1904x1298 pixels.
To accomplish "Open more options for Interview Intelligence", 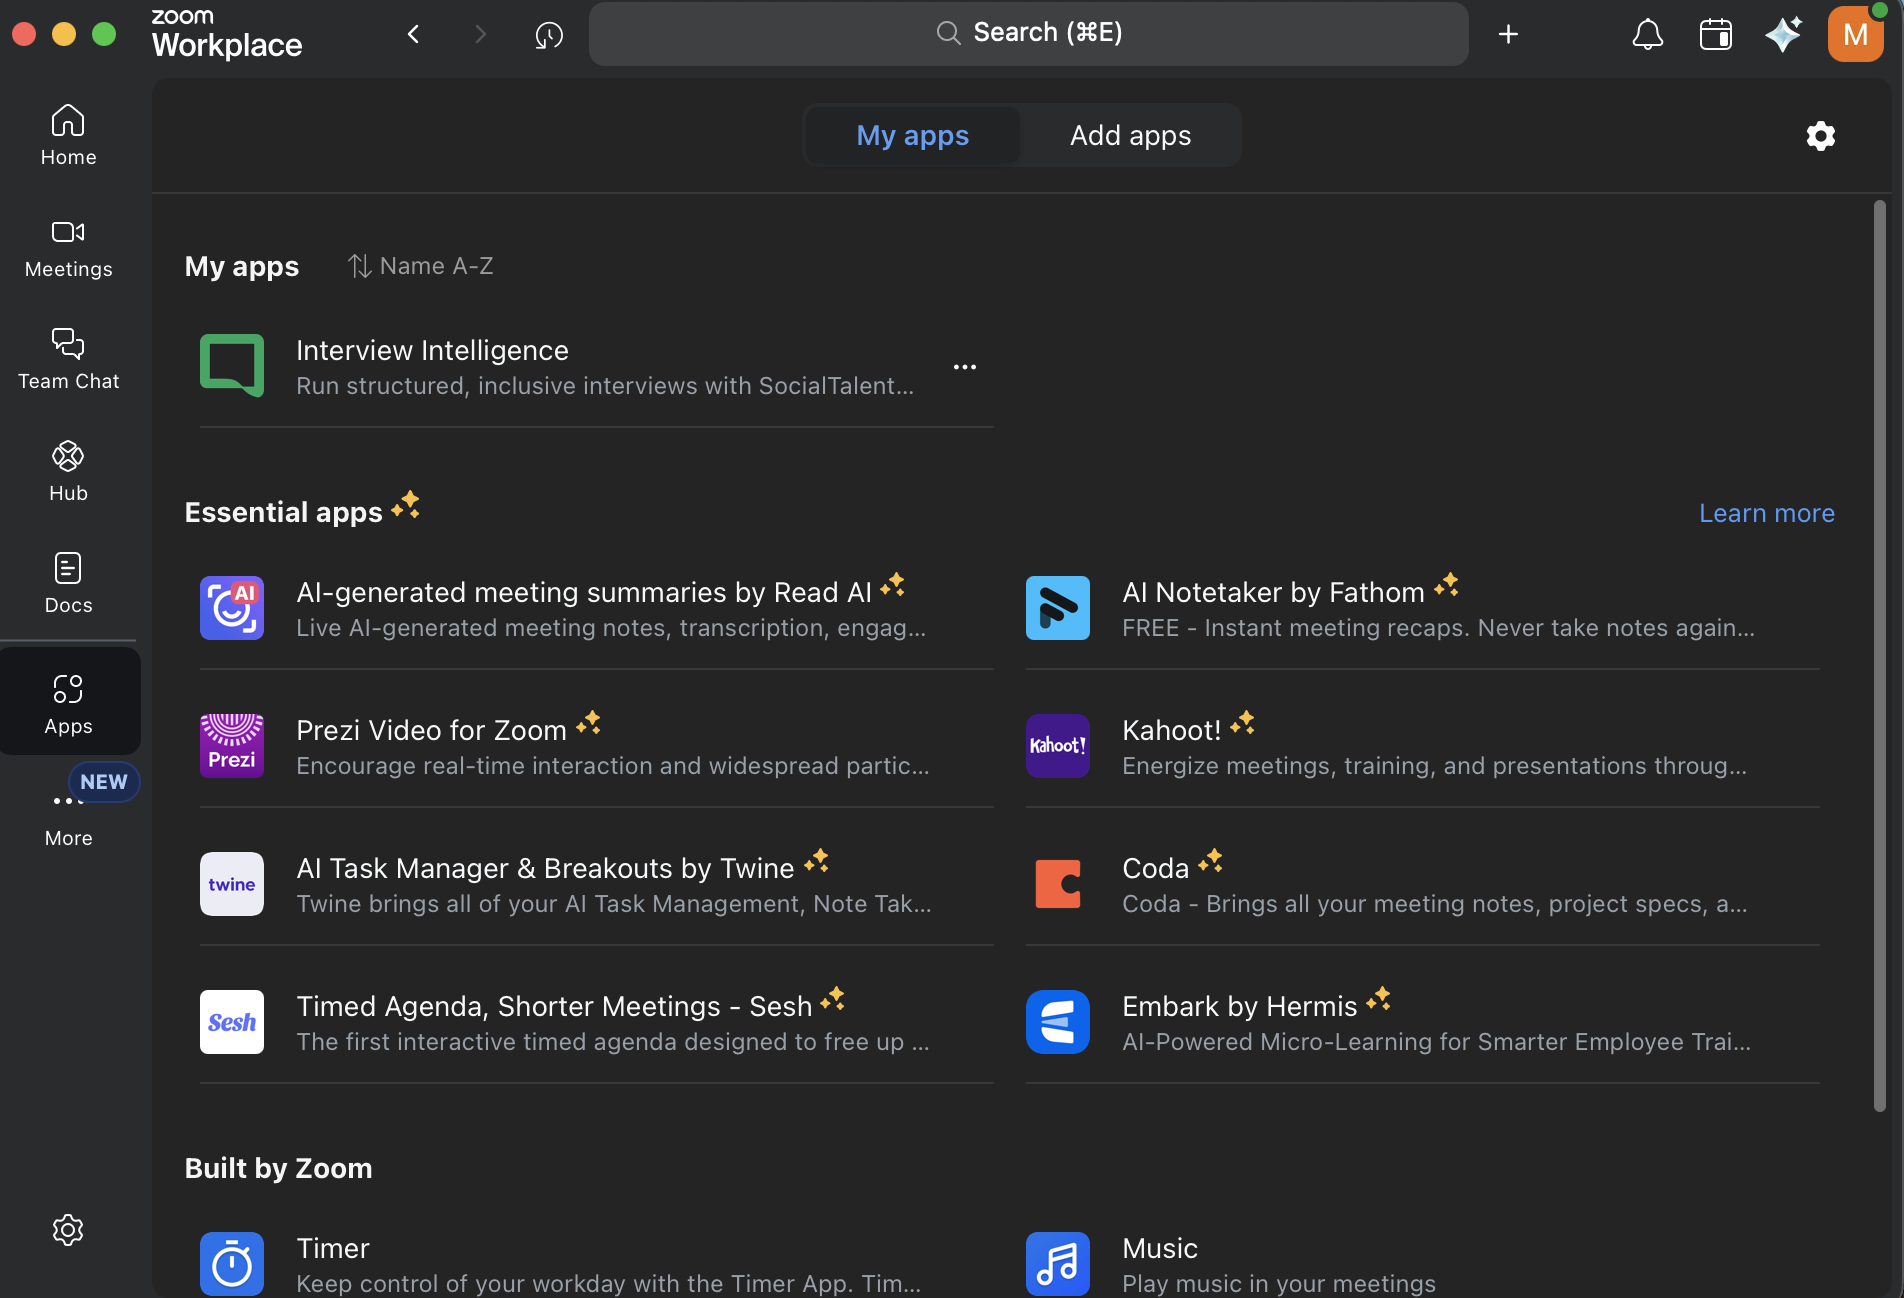I will (965, 366).
